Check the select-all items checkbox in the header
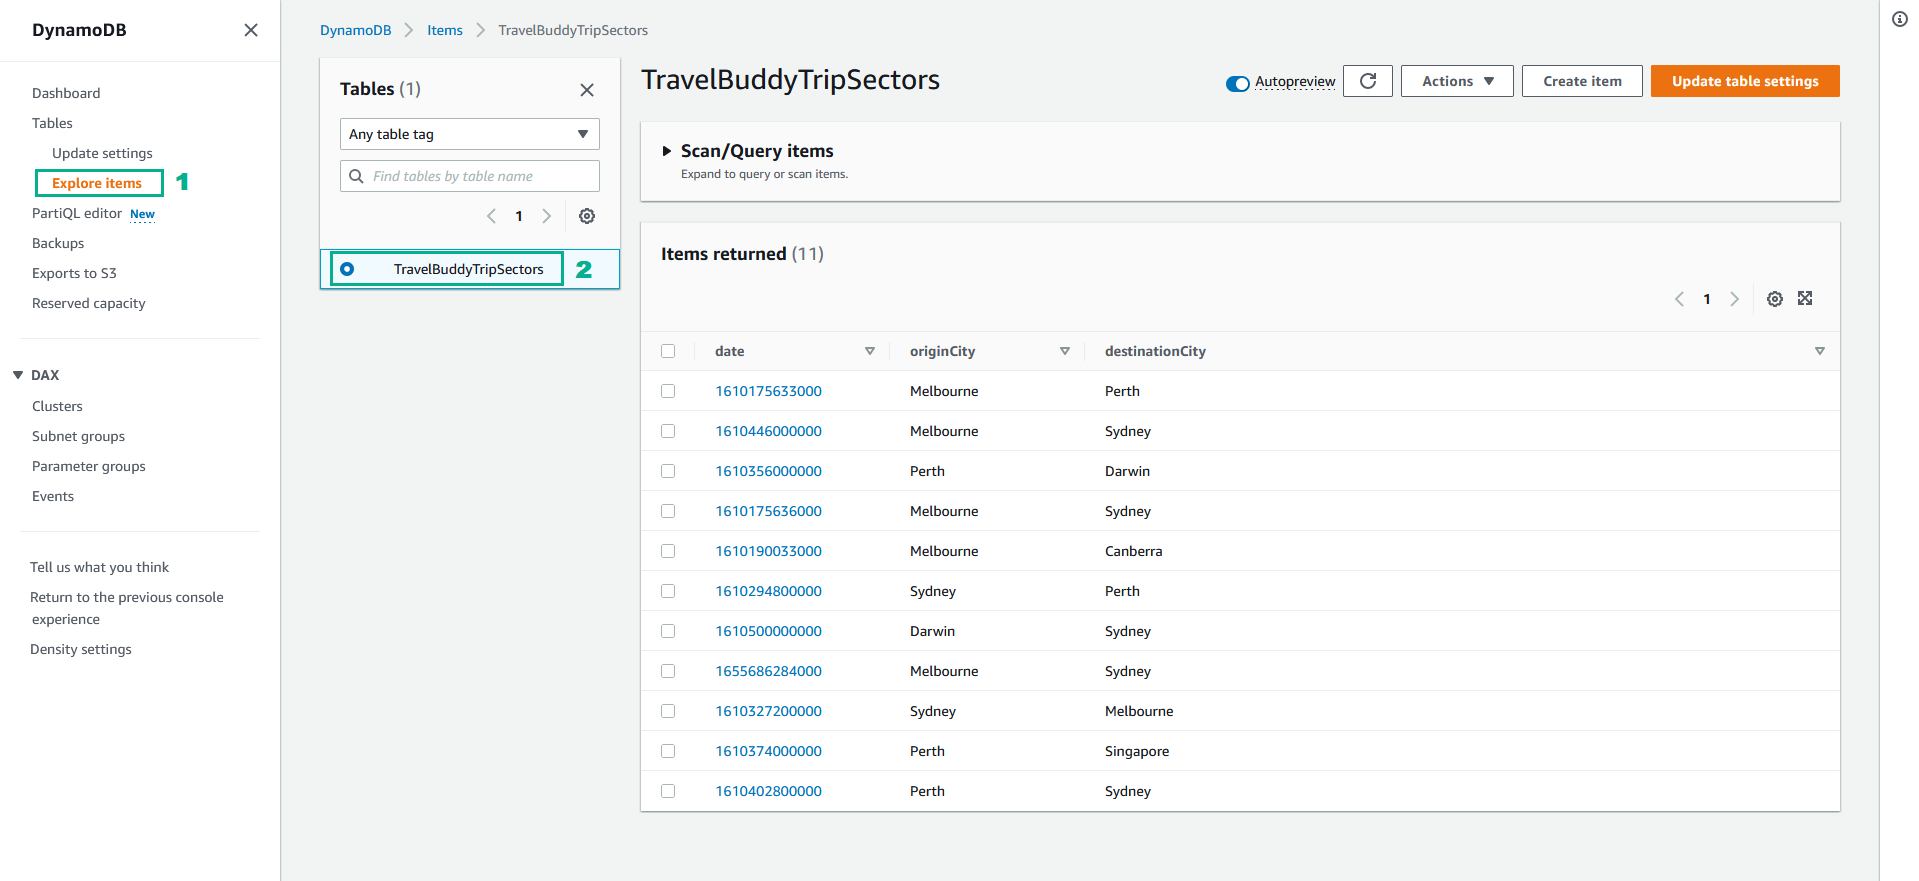The width and height of the screenshot is (1919, 881). (668, 351)
